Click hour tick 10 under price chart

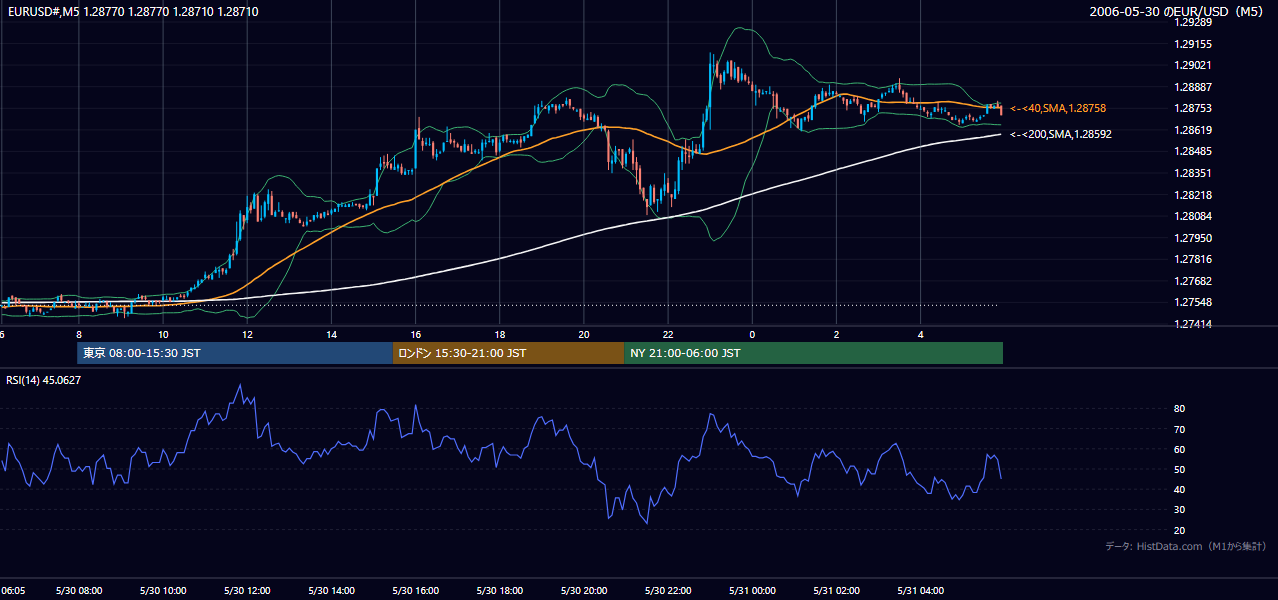click(163, 335)
